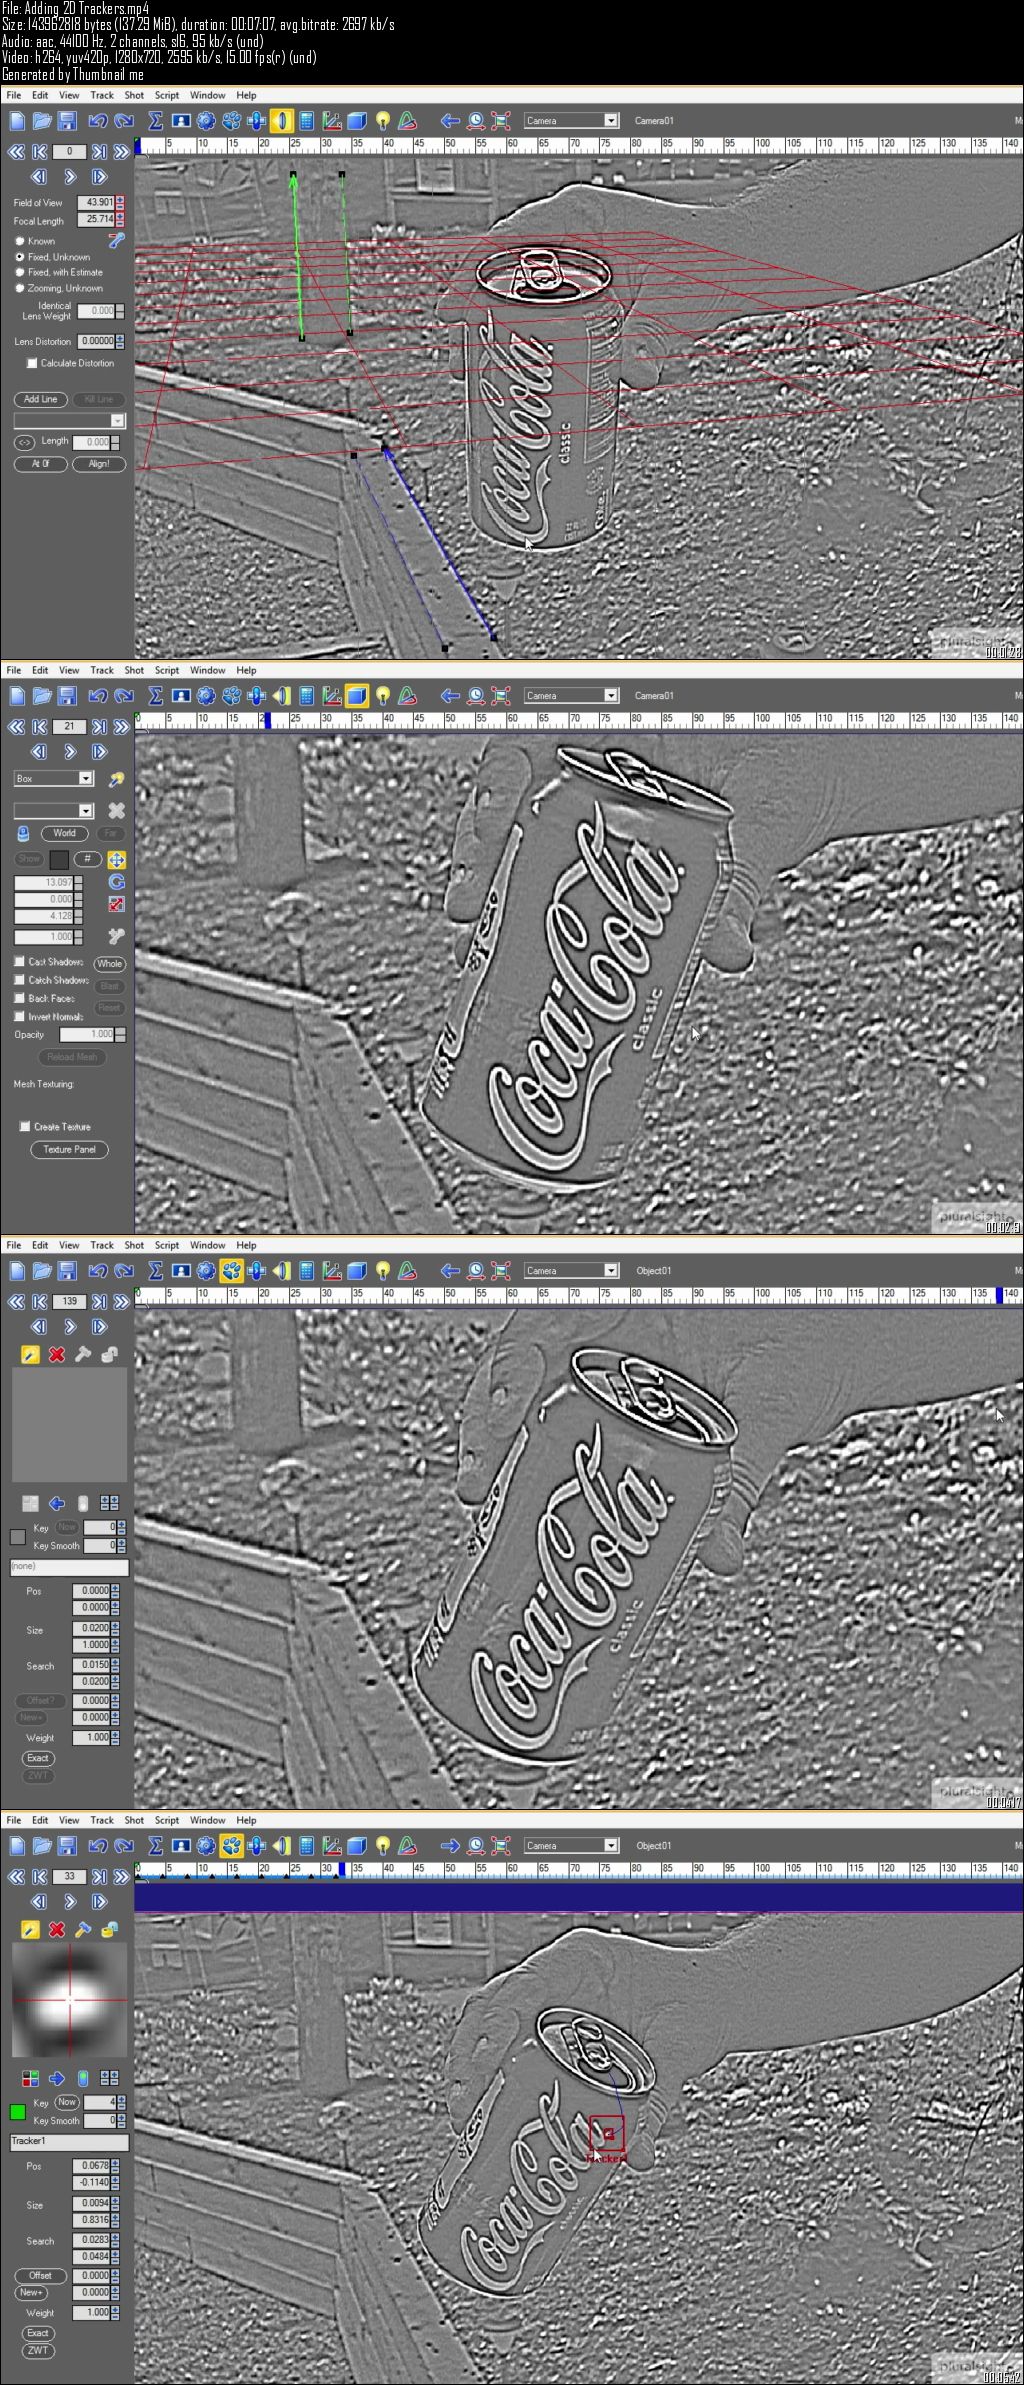Click create-tracker yellow icon in frame 139 view
The height and width of the screenshot is (2385, 1024).
pyautogui.click(x=30, y=1354)
